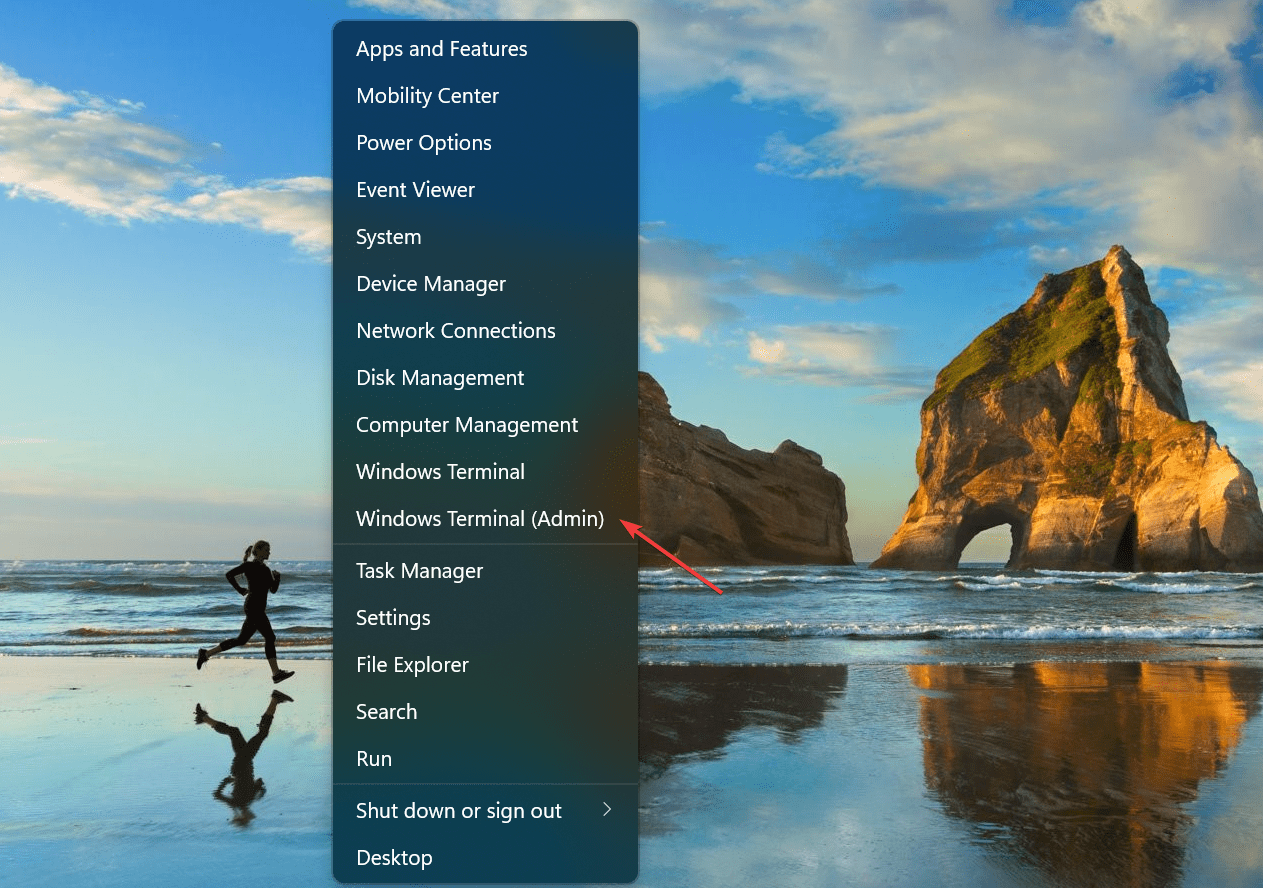
Task: Open Device Manager
Action: pos(485,284)
